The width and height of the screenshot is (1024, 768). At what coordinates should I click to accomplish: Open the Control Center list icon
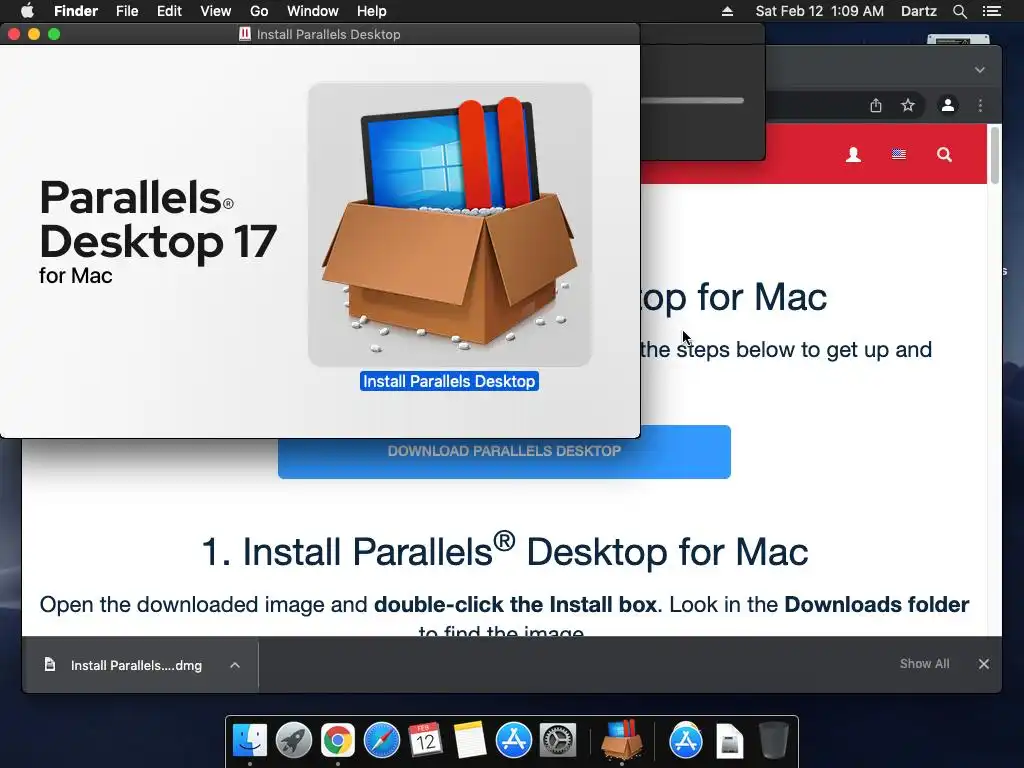point(991,11)
